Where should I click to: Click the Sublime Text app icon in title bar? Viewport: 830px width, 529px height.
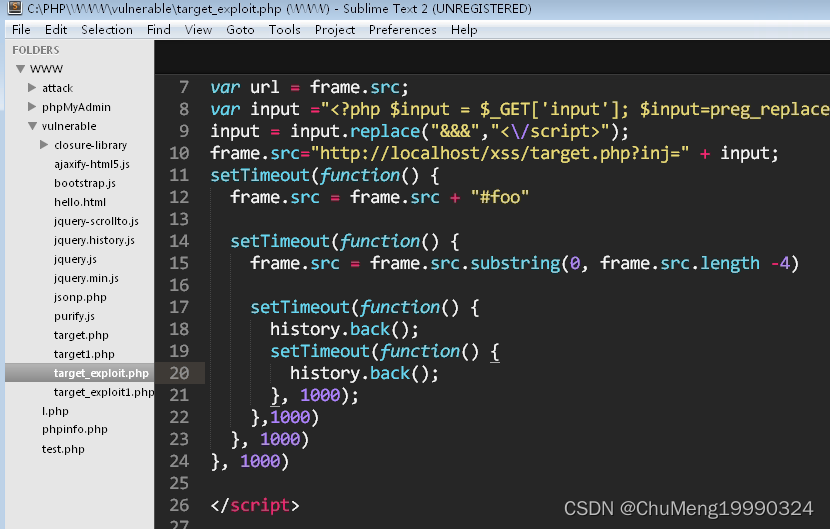tap(14, 7)
